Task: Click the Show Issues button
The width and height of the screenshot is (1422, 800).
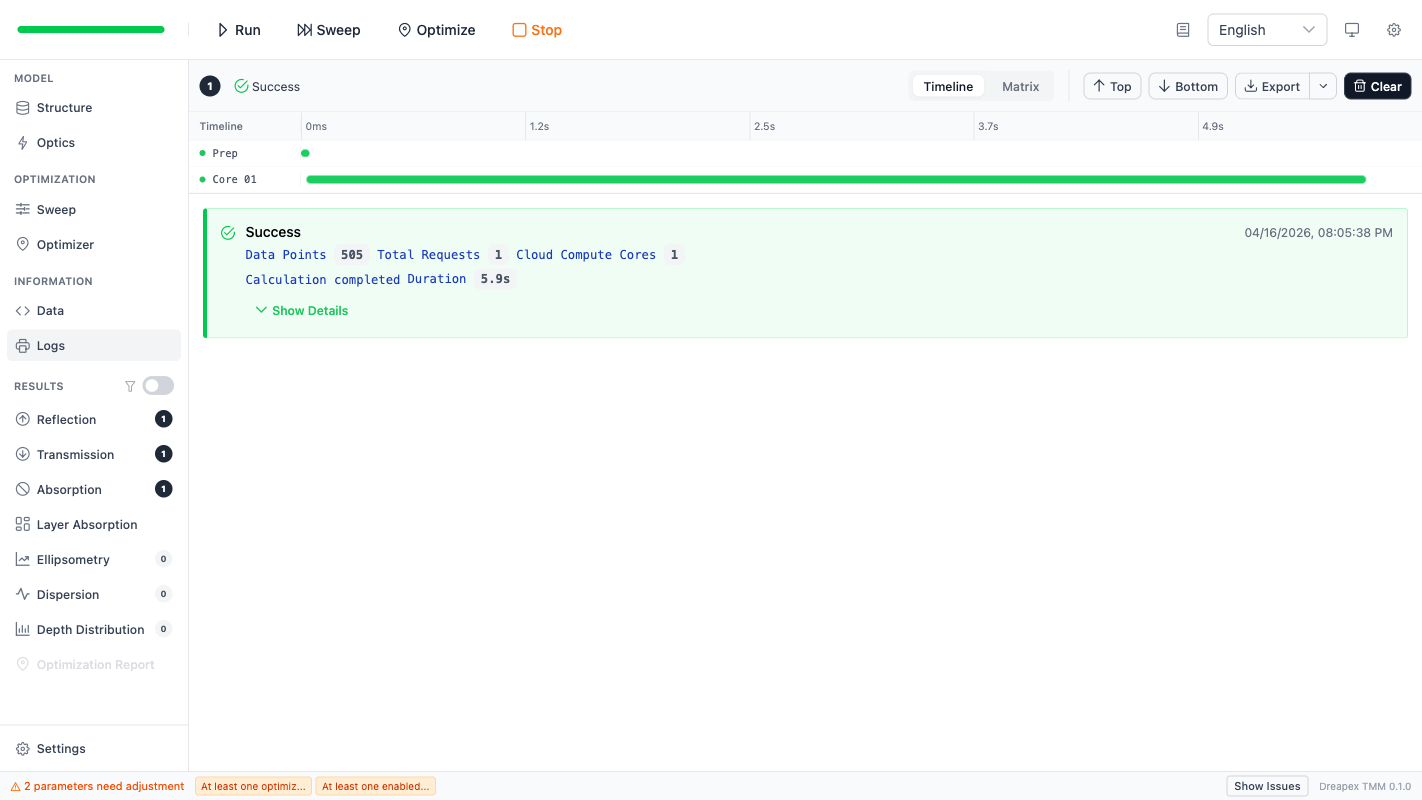Action: 1267,786
